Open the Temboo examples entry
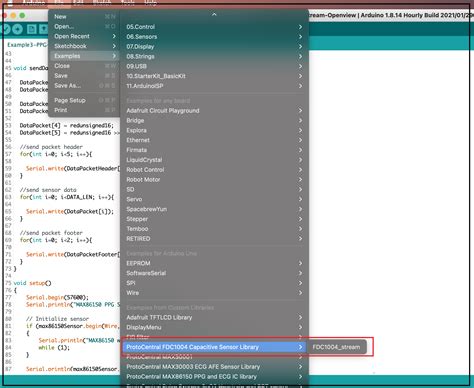 coord(214,229)
